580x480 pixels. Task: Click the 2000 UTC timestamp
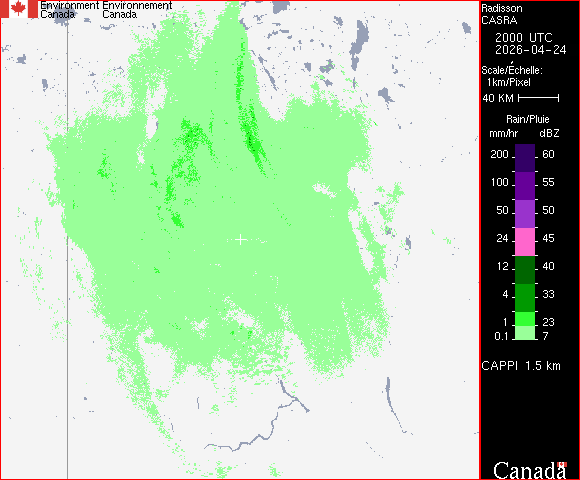523,37
